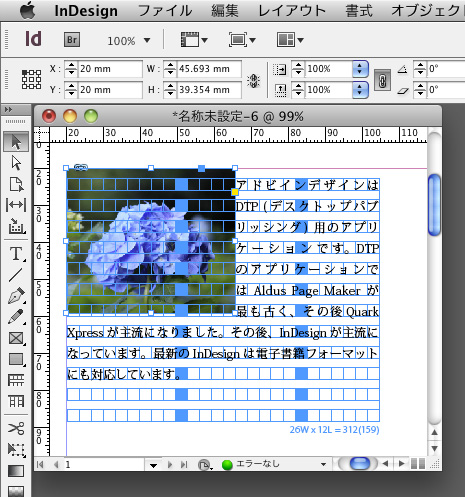Open Adobe Bridge via Br icon
The image size is (465, 497).
72,40
